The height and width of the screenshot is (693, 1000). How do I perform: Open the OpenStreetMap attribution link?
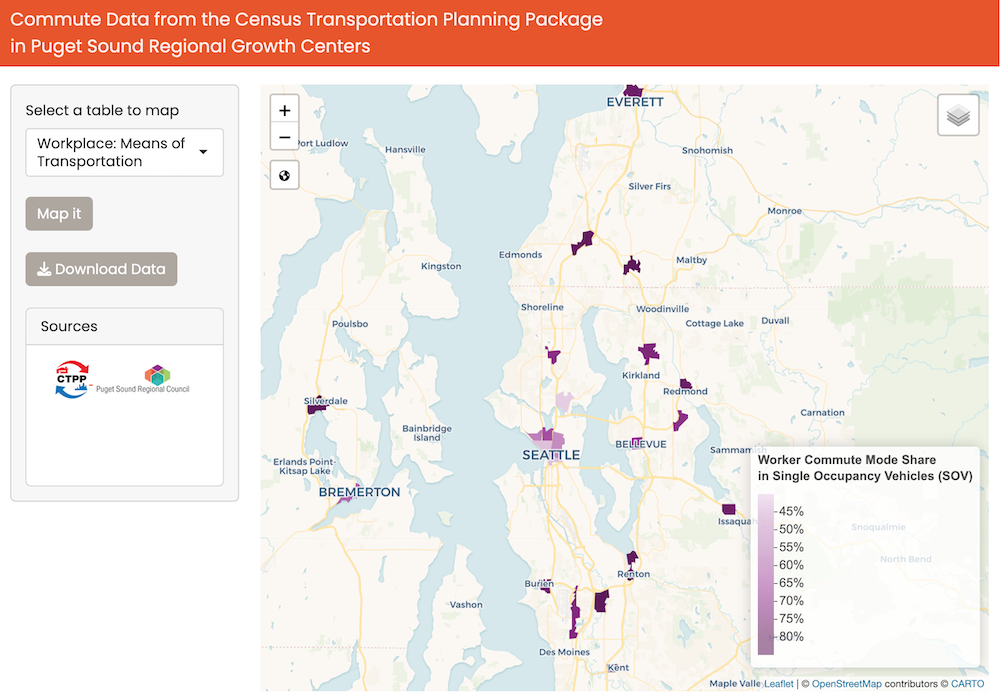(x=846, y=684)
